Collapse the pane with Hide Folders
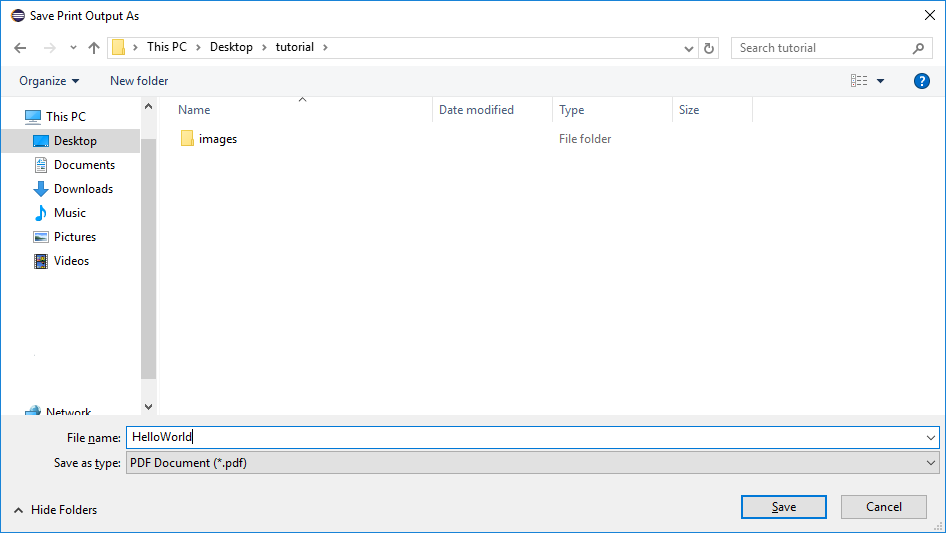 coord(56,510)
